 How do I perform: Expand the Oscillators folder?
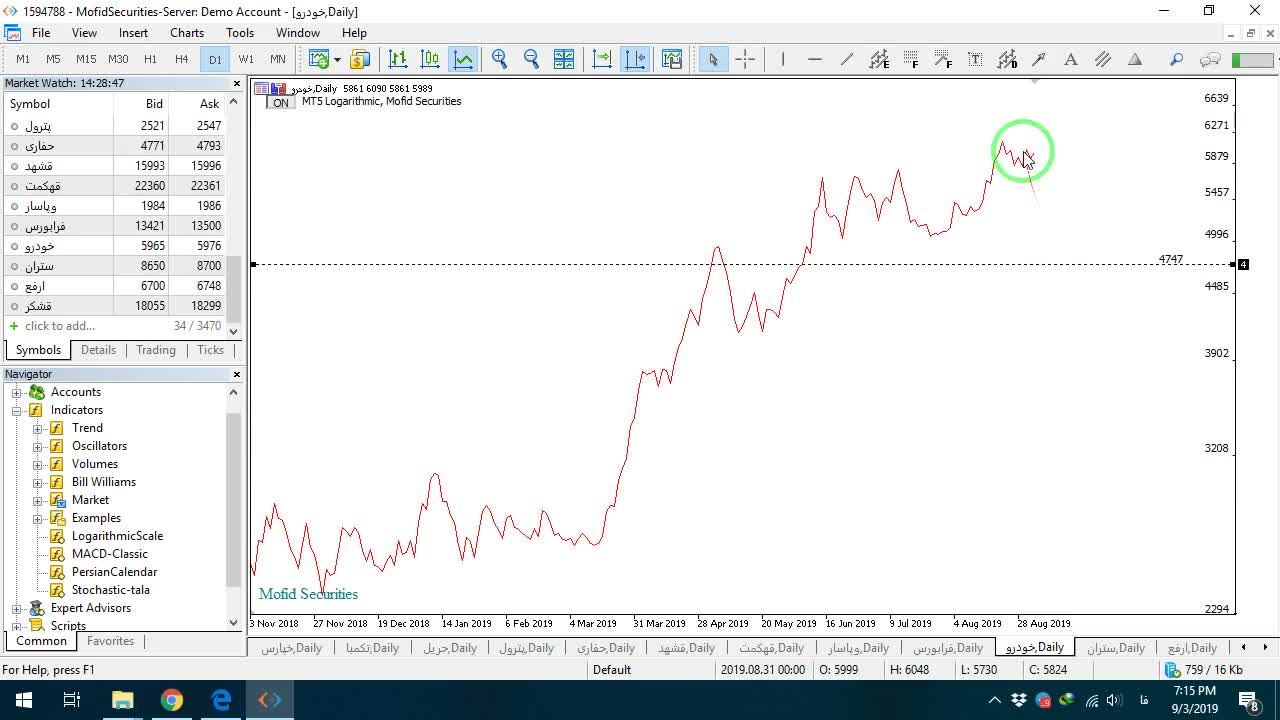38,446
